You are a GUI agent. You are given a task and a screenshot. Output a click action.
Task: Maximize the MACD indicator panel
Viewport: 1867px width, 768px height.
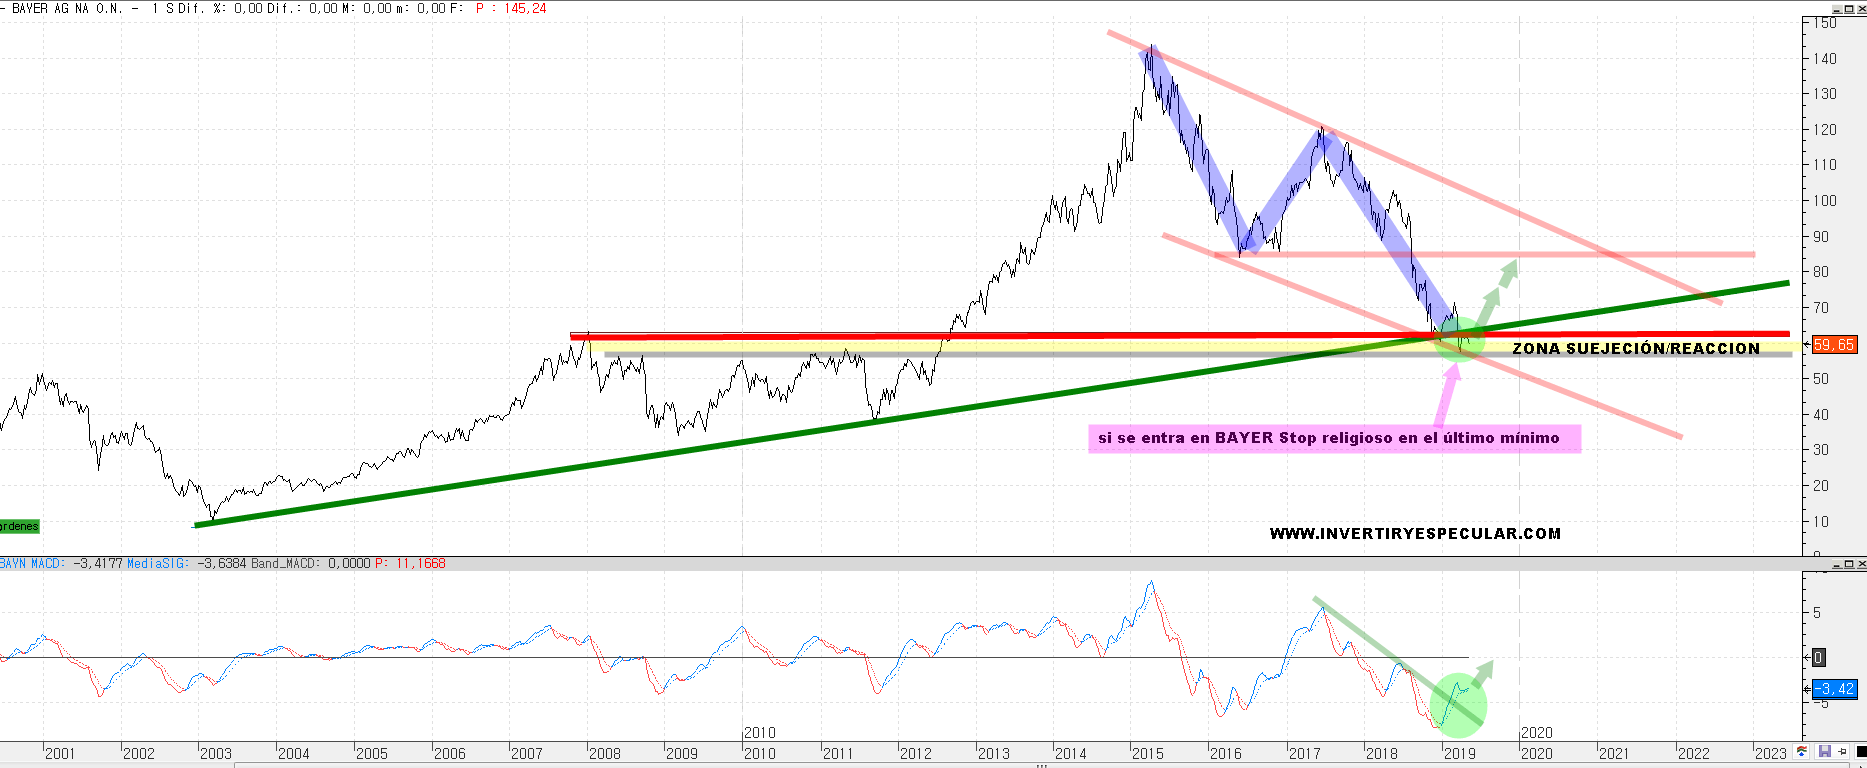point(1849,565)
